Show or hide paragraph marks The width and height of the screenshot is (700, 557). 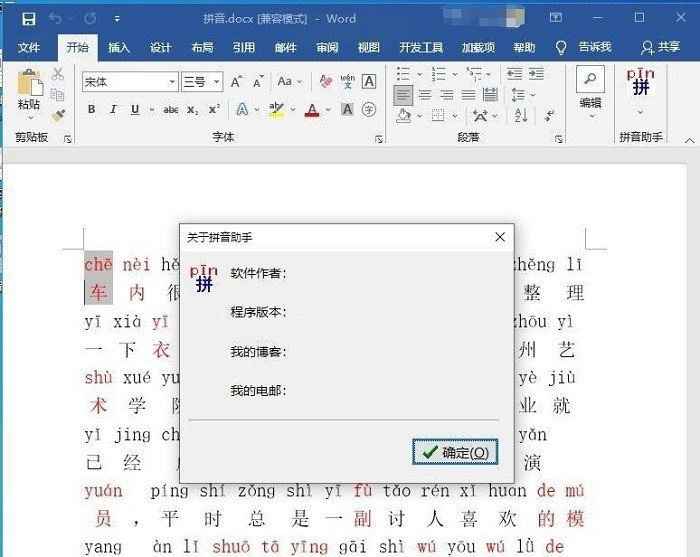tap(550, 116)
